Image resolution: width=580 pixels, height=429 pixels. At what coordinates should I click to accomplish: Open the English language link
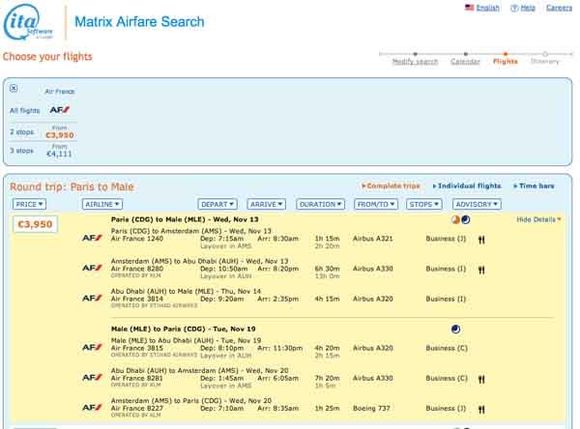(488, 8)
